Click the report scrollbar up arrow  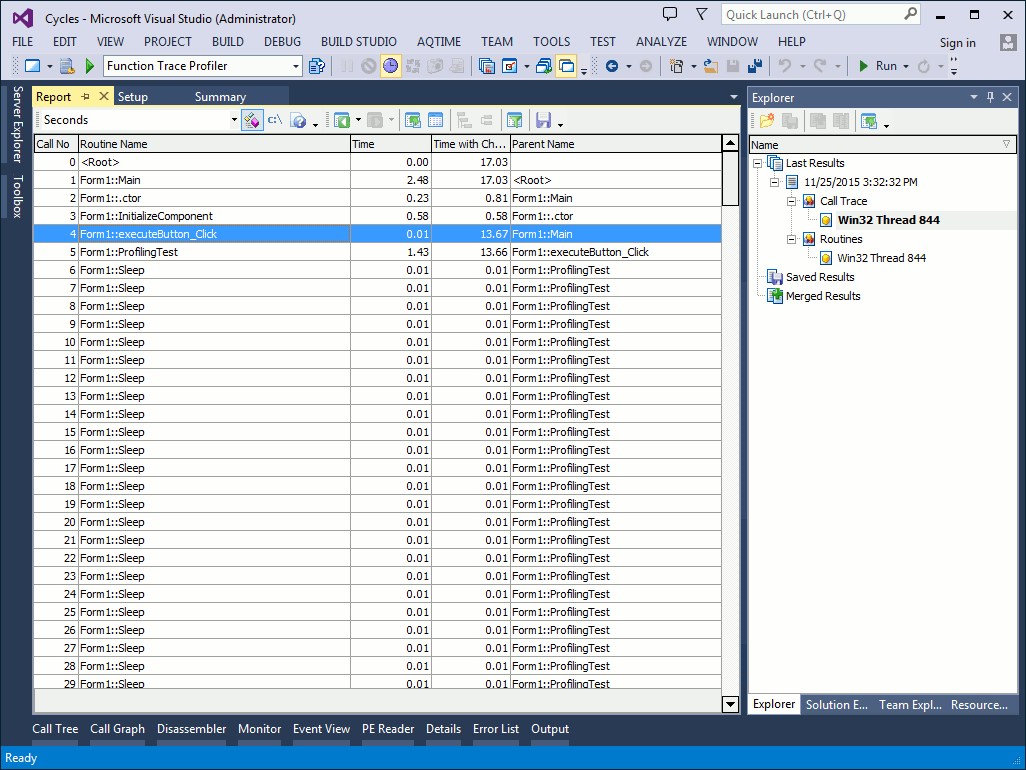pos(730,143)
